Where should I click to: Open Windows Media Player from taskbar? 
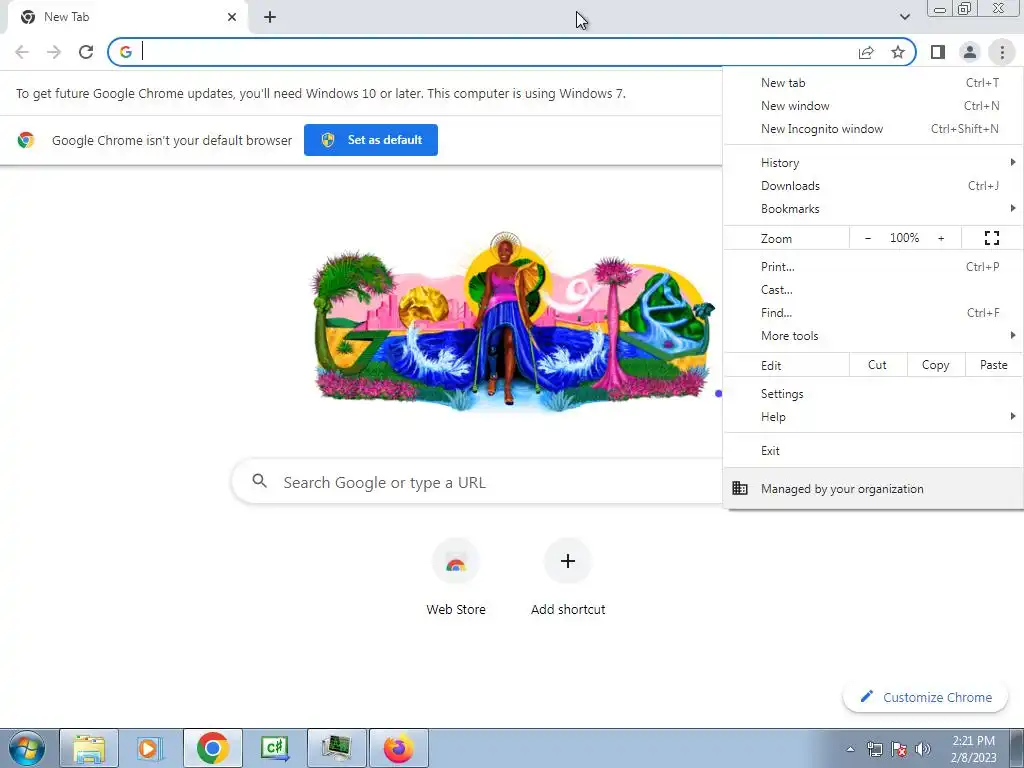coord(150,748)
